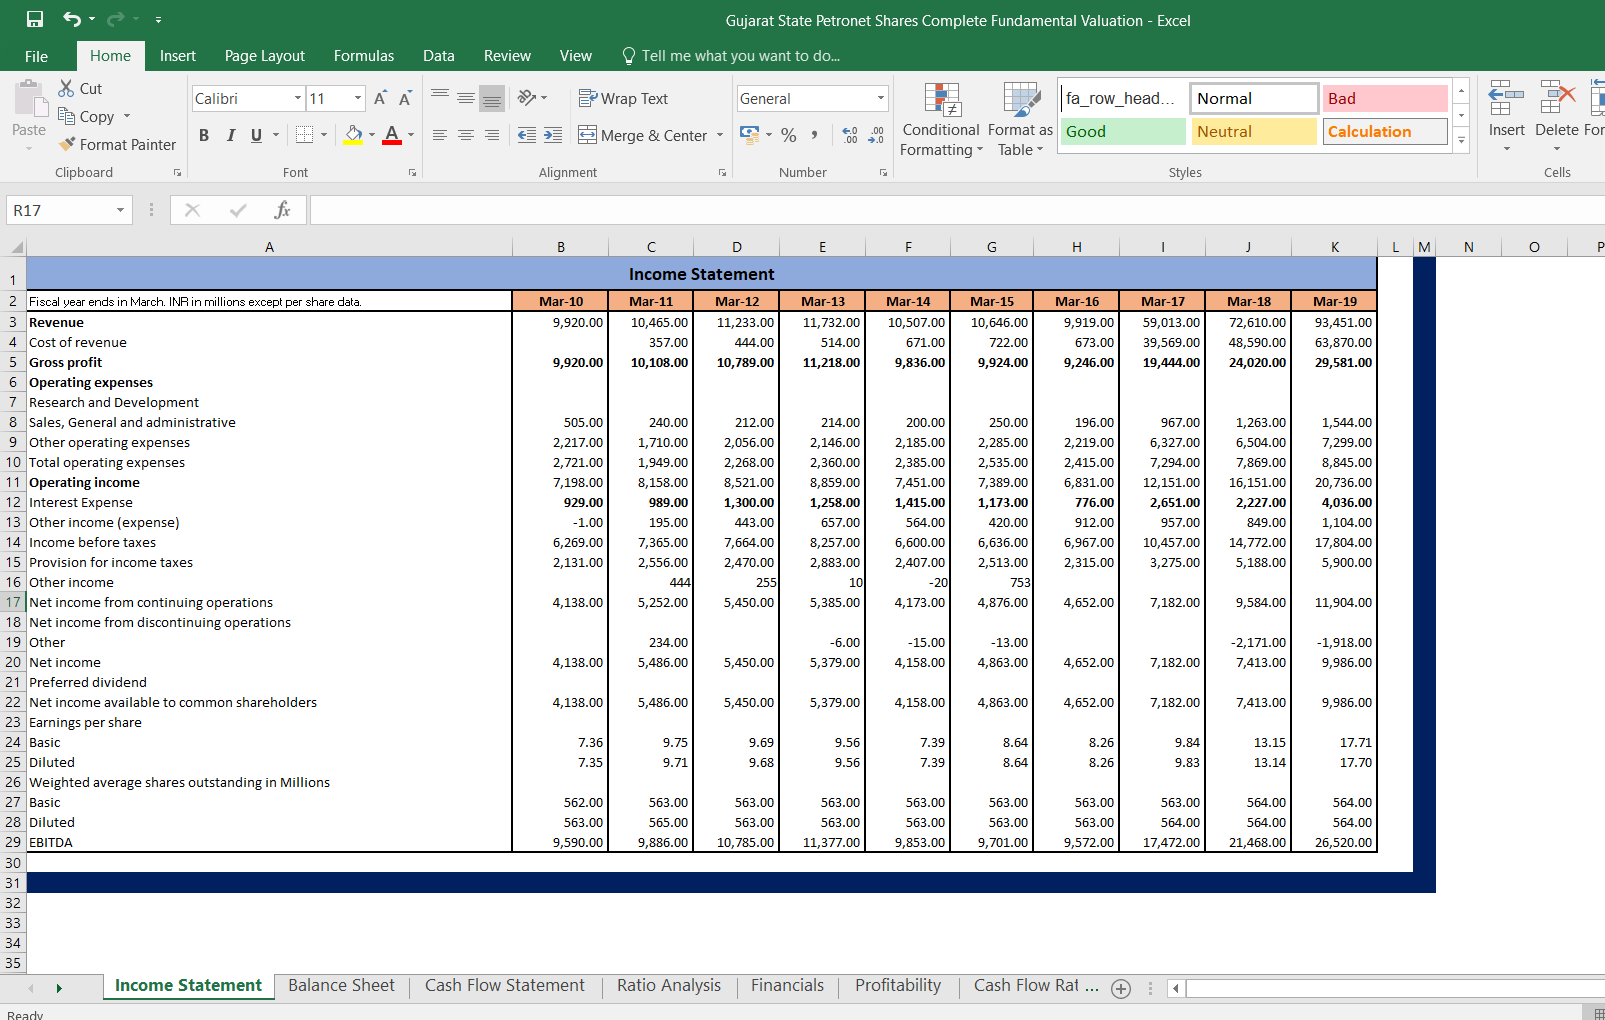1605x1020 pixels.
Task: Switch to the Formulas ribbon tab
Action: coord(364,56)
